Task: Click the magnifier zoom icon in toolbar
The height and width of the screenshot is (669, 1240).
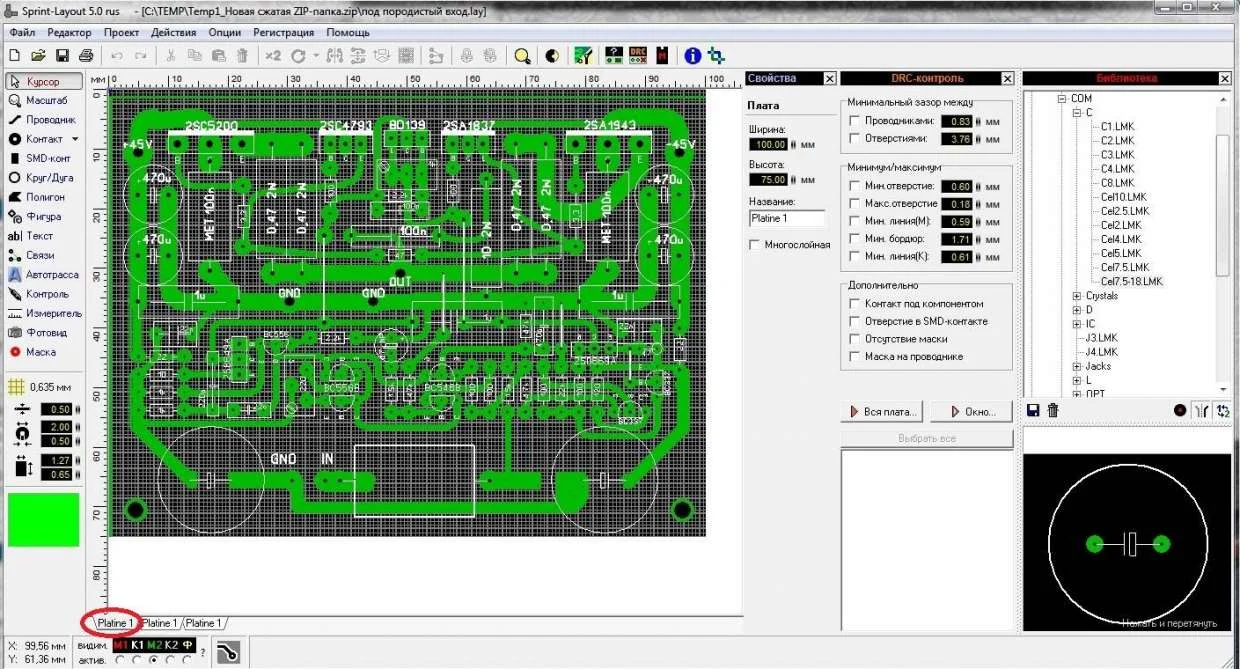Action: (x=521, y=56)
